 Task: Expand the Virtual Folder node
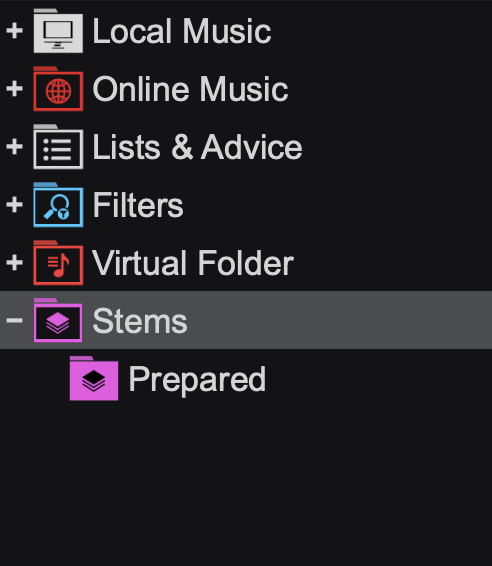point(14,262)
